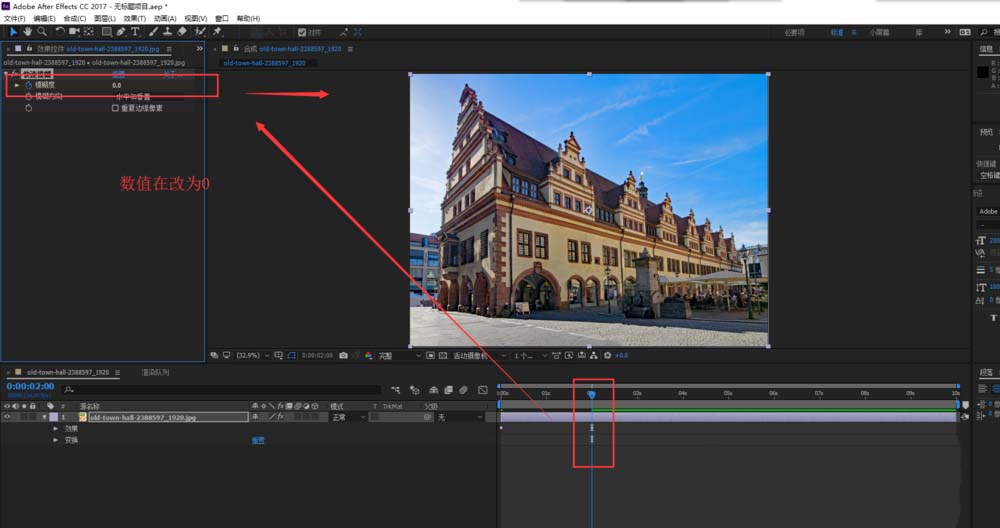Hide layer 1 with its eye icon
This screenshot has width=1000, height=528.
click(x=7, y=417)
